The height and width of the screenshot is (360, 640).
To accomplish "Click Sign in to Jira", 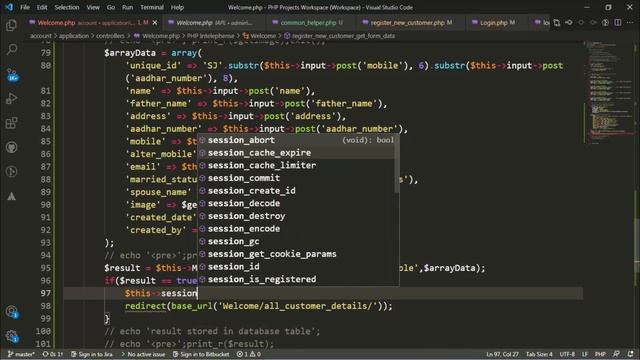I will pos(92,354).
